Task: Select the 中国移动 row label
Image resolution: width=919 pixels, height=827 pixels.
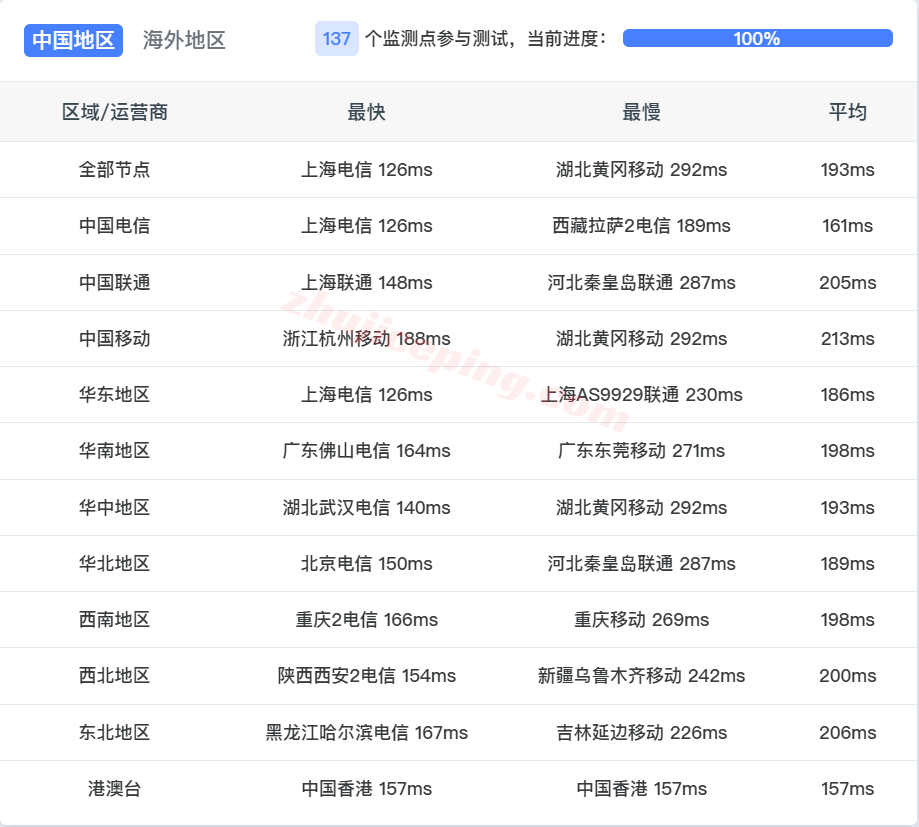Action: 114,339
